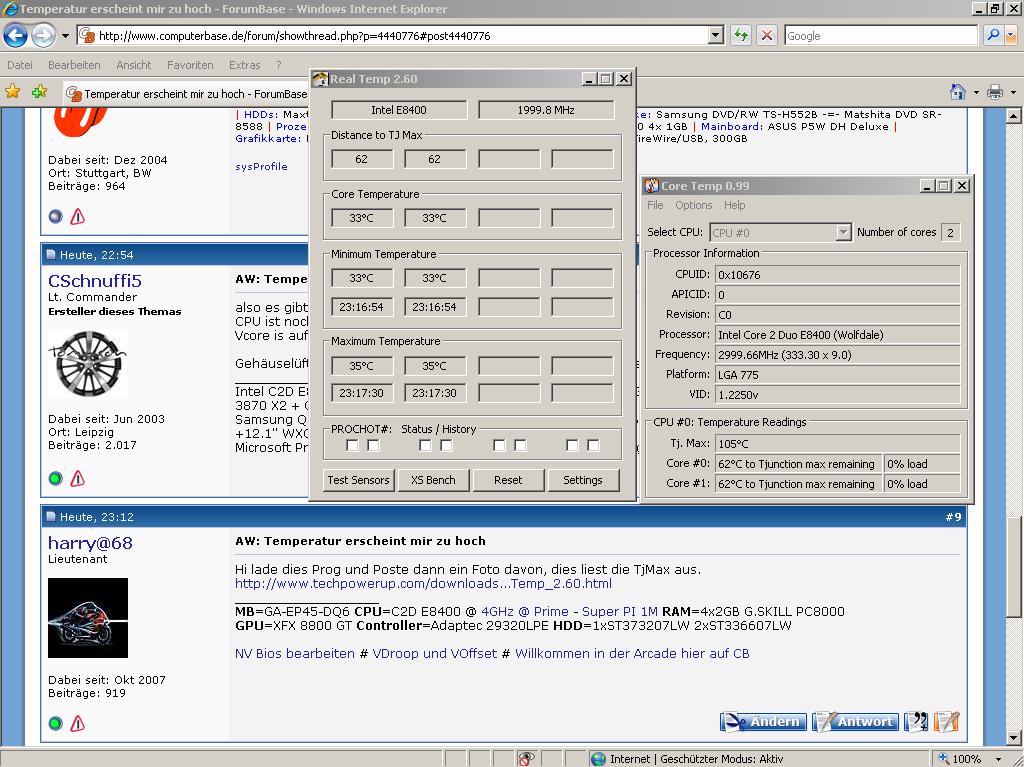Expand dropdown arrow beside the printer icon
The image size is (1024, 767).
click(x=1013, y=92)
